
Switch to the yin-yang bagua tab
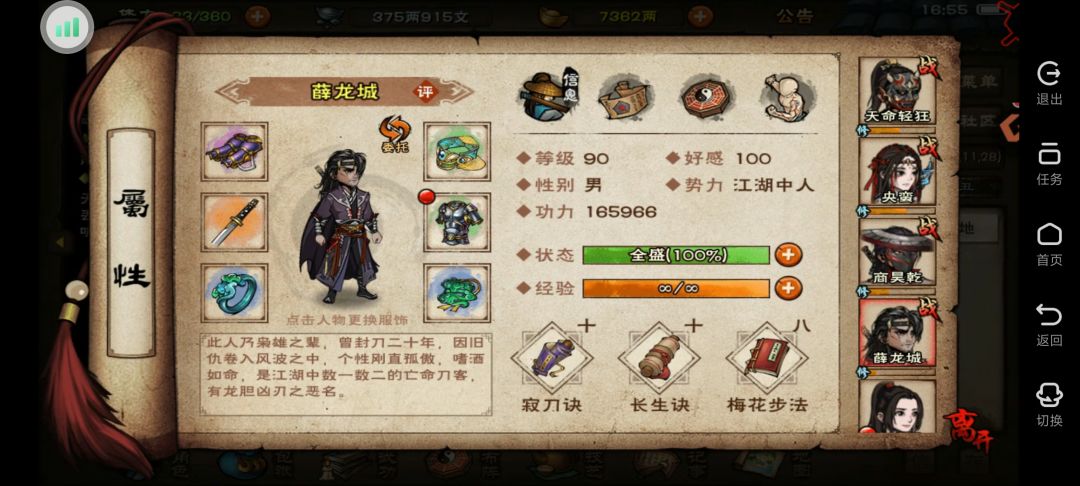(707, 96)
